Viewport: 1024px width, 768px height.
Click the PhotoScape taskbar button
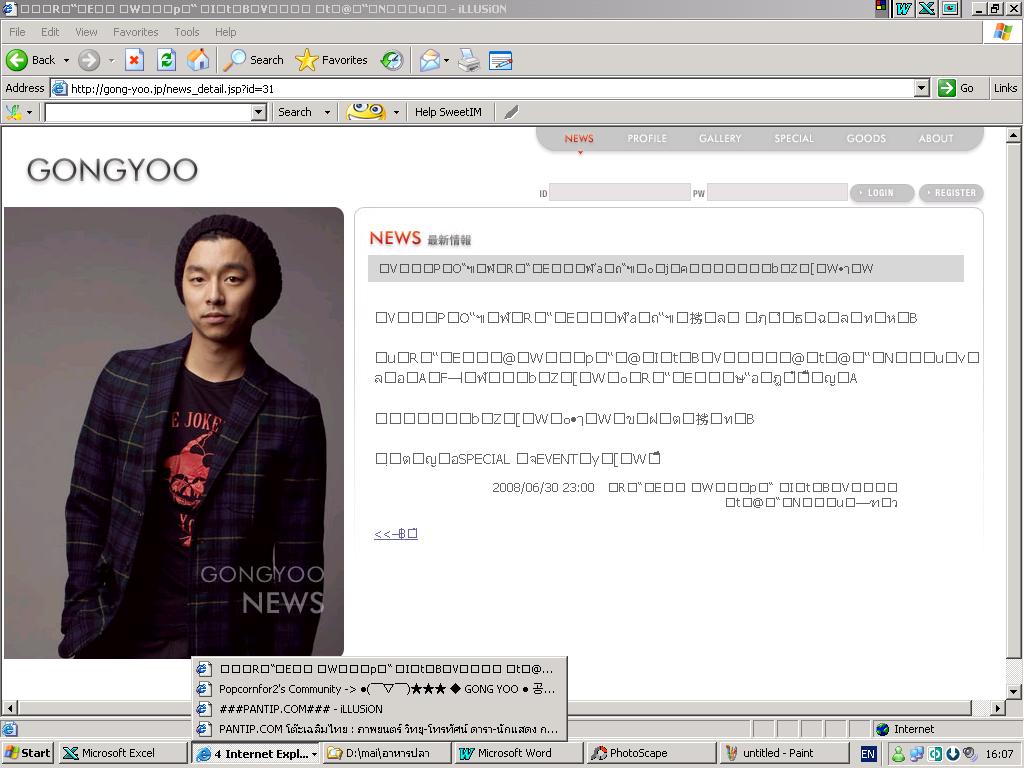coord(650,753)
